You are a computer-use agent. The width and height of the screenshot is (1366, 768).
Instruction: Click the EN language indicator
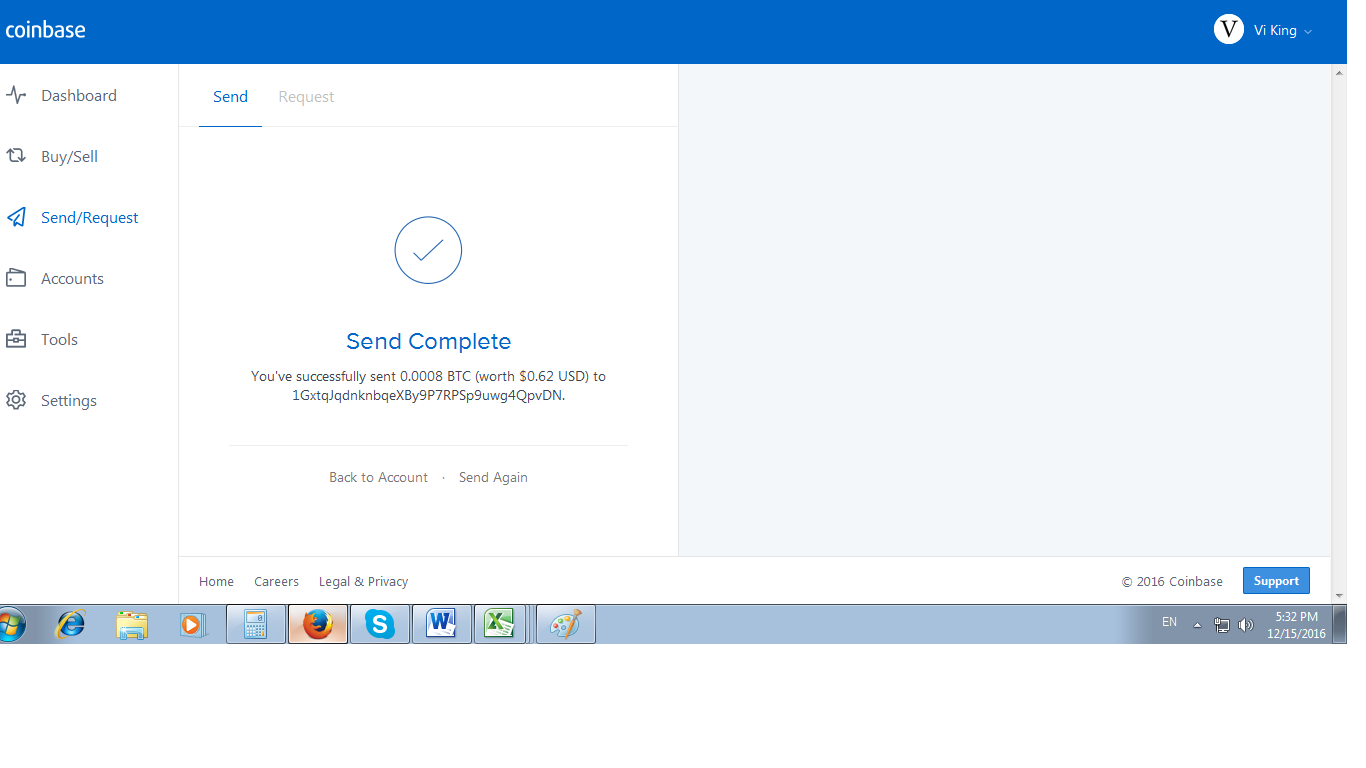pos(1169,622)
